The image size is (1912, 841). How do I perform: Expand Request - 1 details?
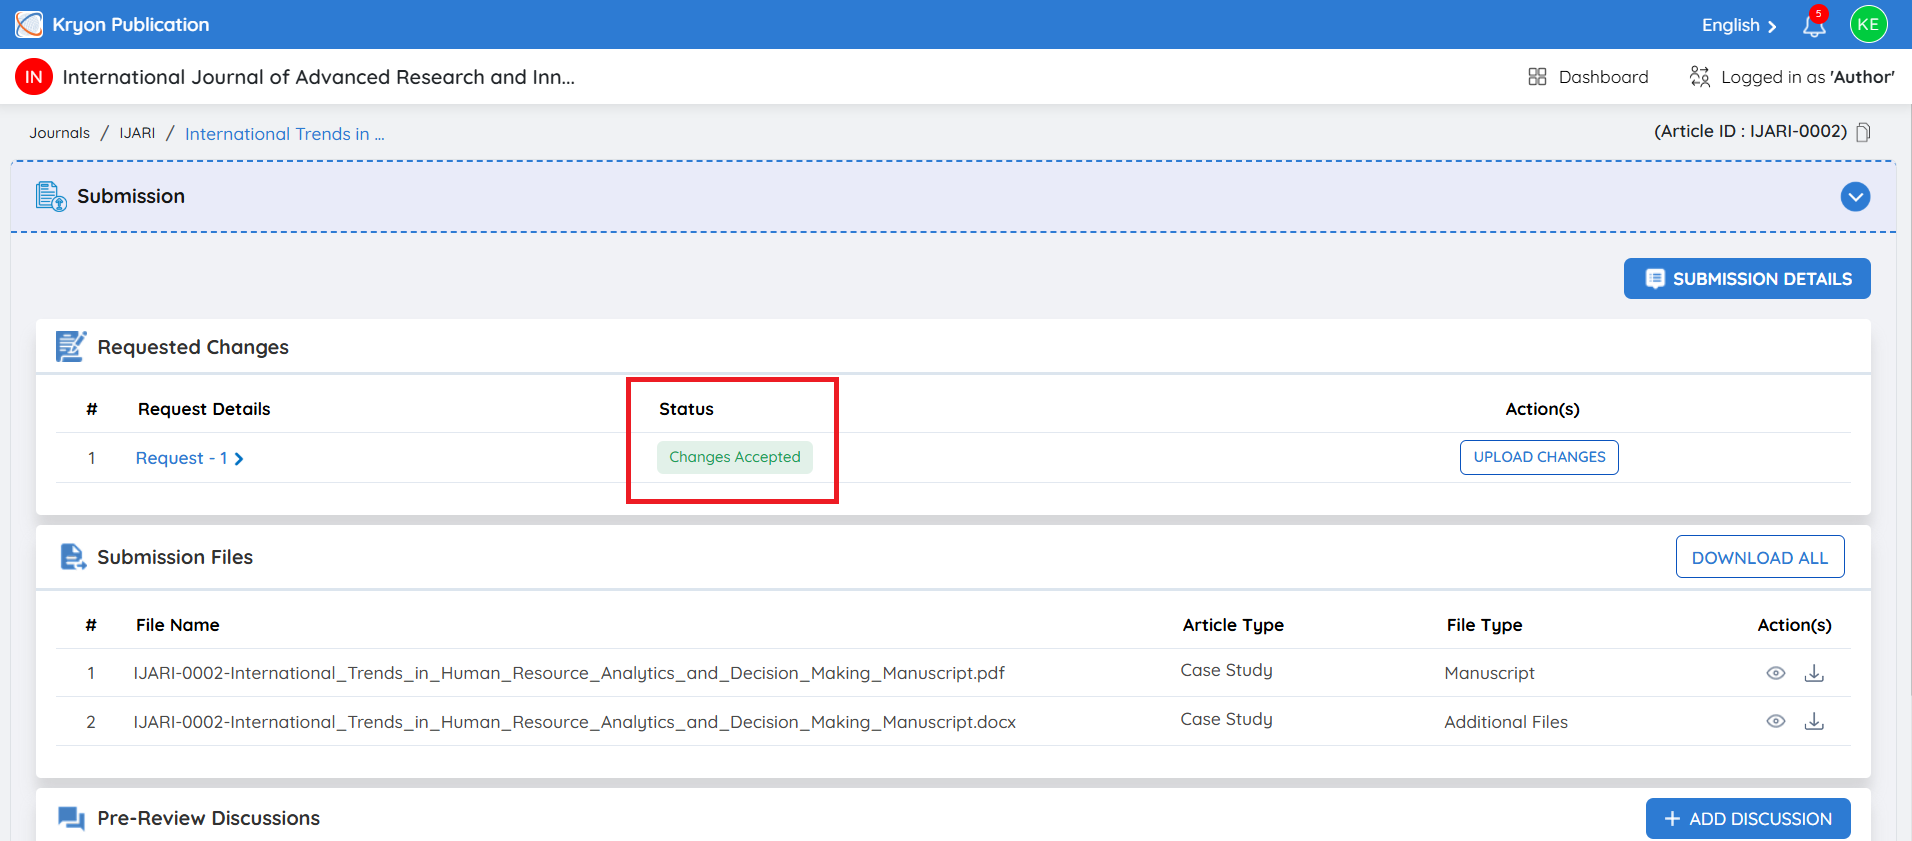pos(190,458)
